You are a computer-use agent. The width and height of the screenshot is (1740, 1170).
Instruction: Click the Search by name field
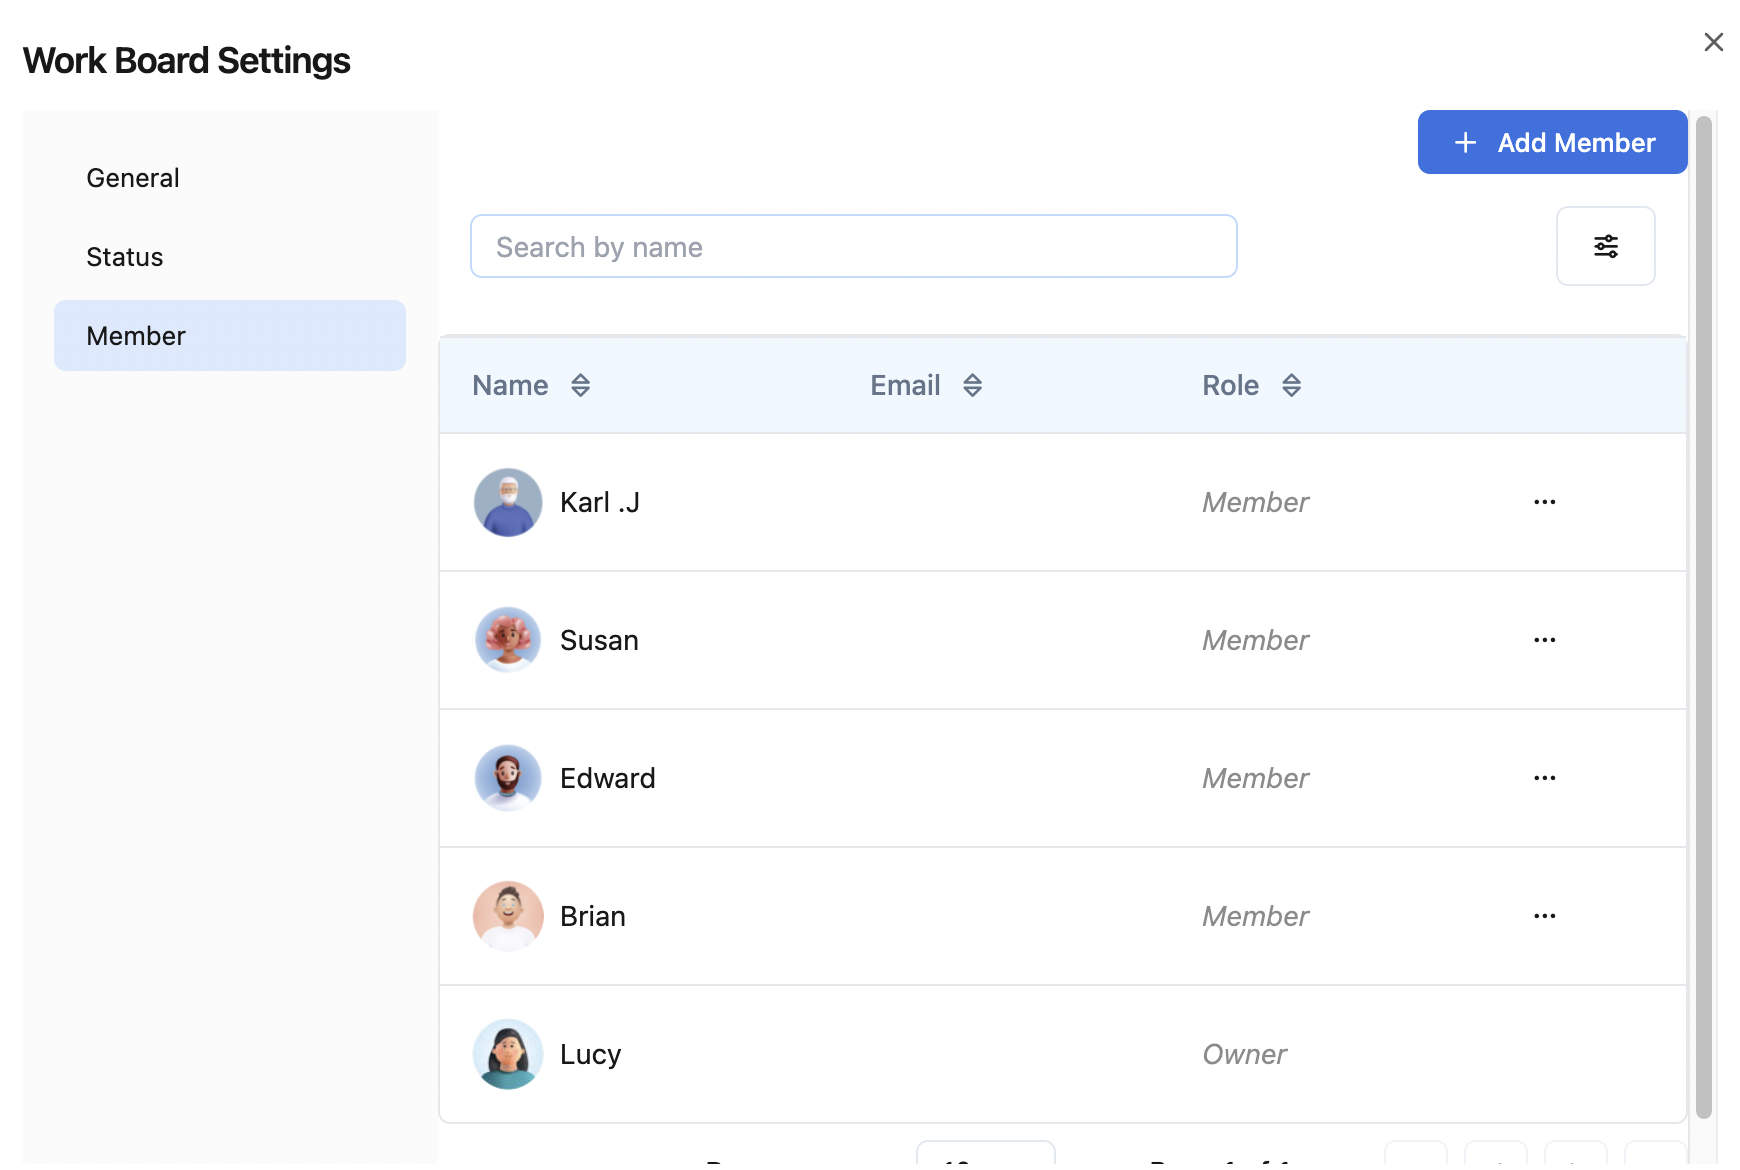click(853, 246)
